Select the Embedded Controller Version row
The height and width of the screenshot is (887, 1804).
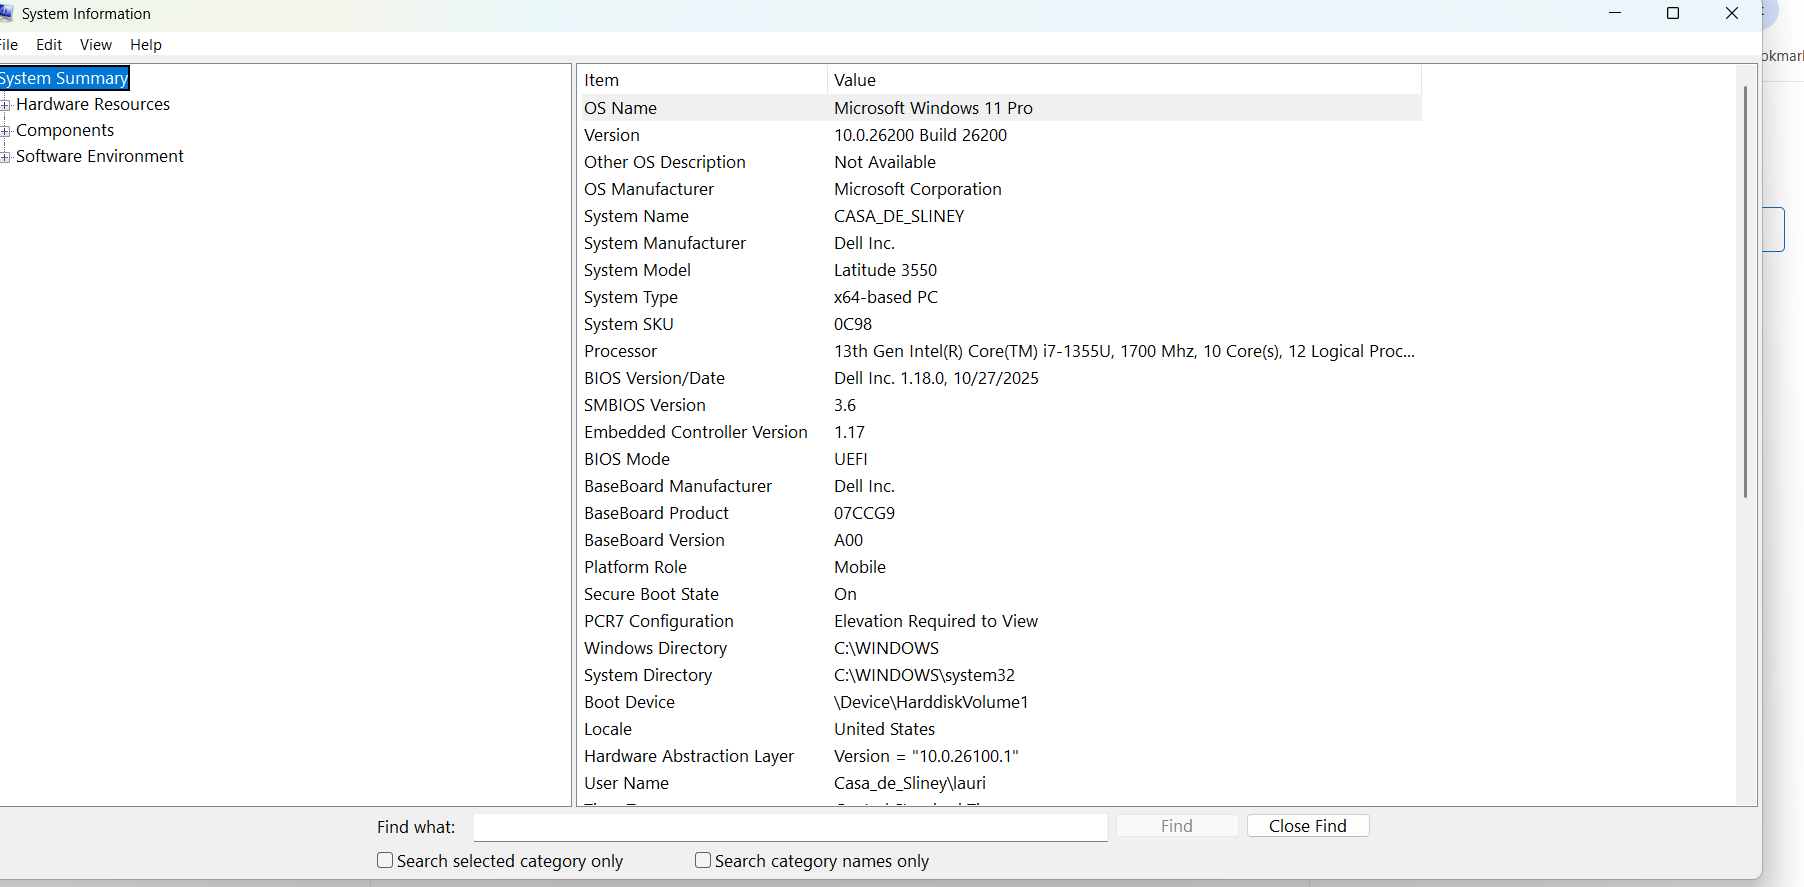[x=1000, y=432]
